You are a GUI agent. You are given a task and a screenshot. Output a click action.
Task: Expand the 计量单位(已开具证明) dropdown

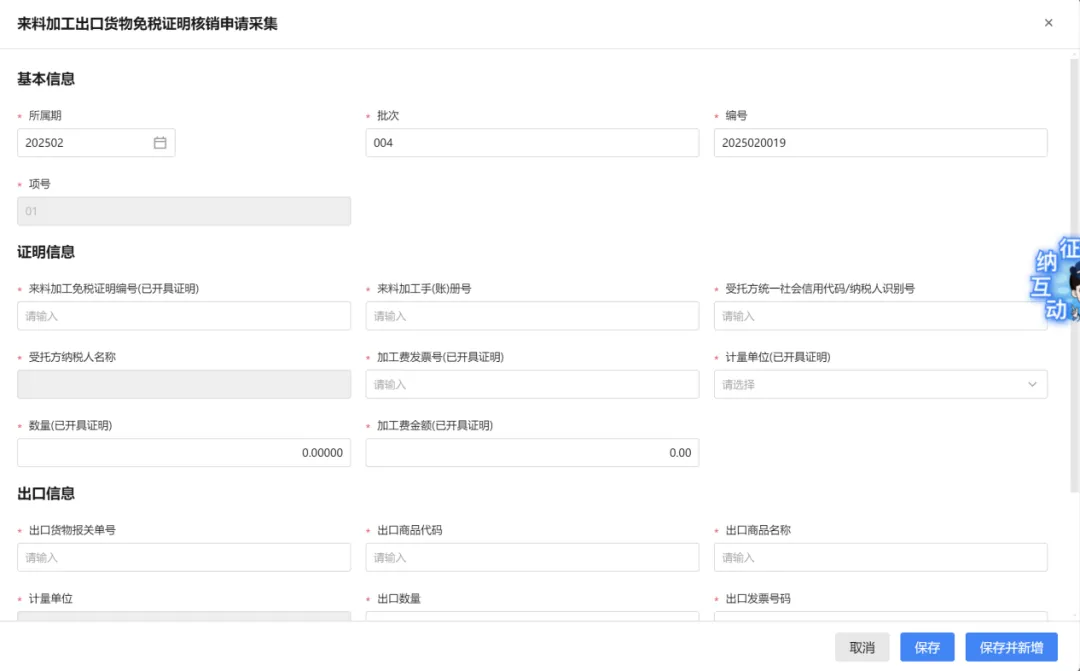(x=880, y=385)
